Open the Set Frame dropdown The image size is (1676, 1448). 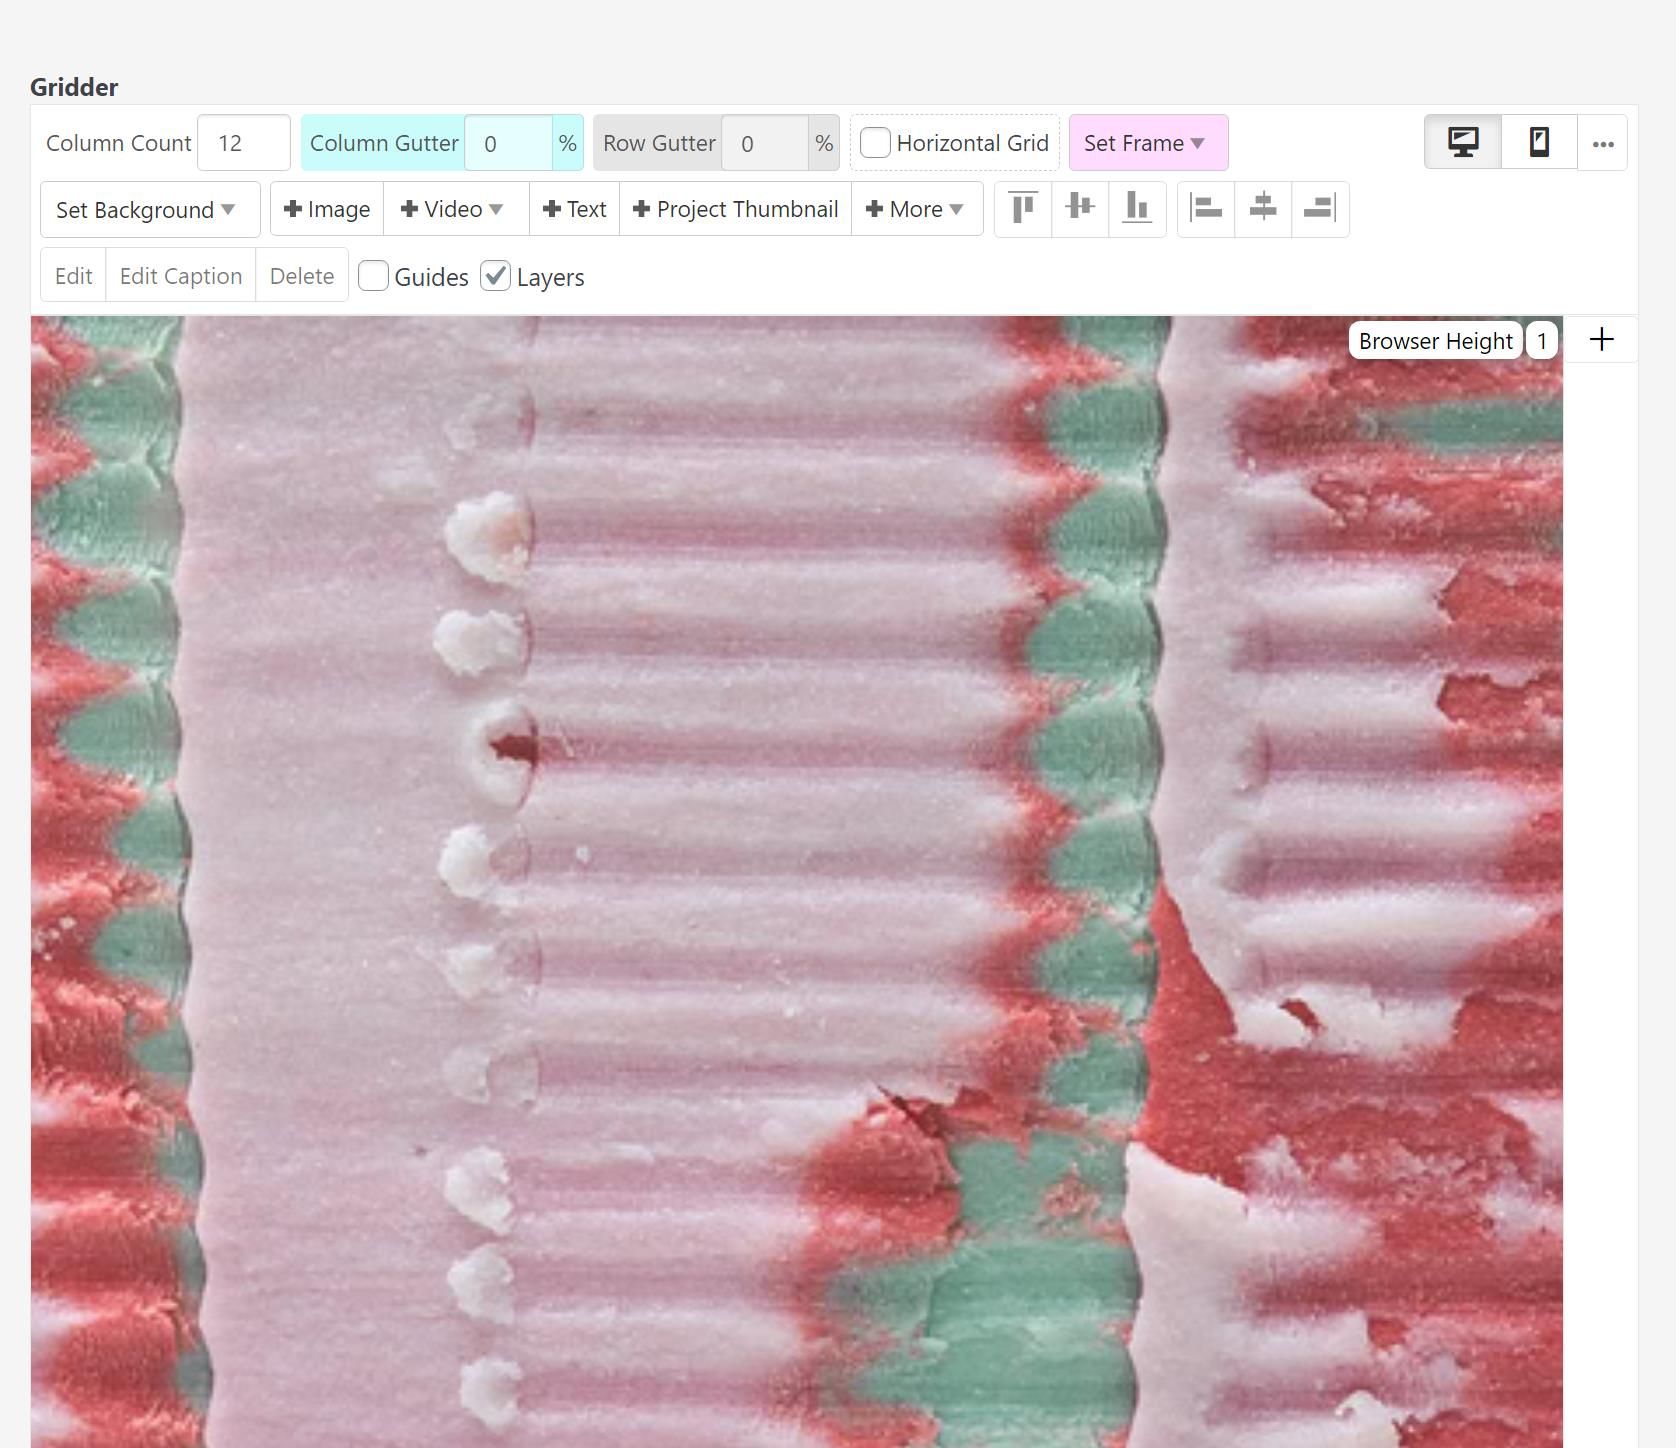coord(1147,143)
